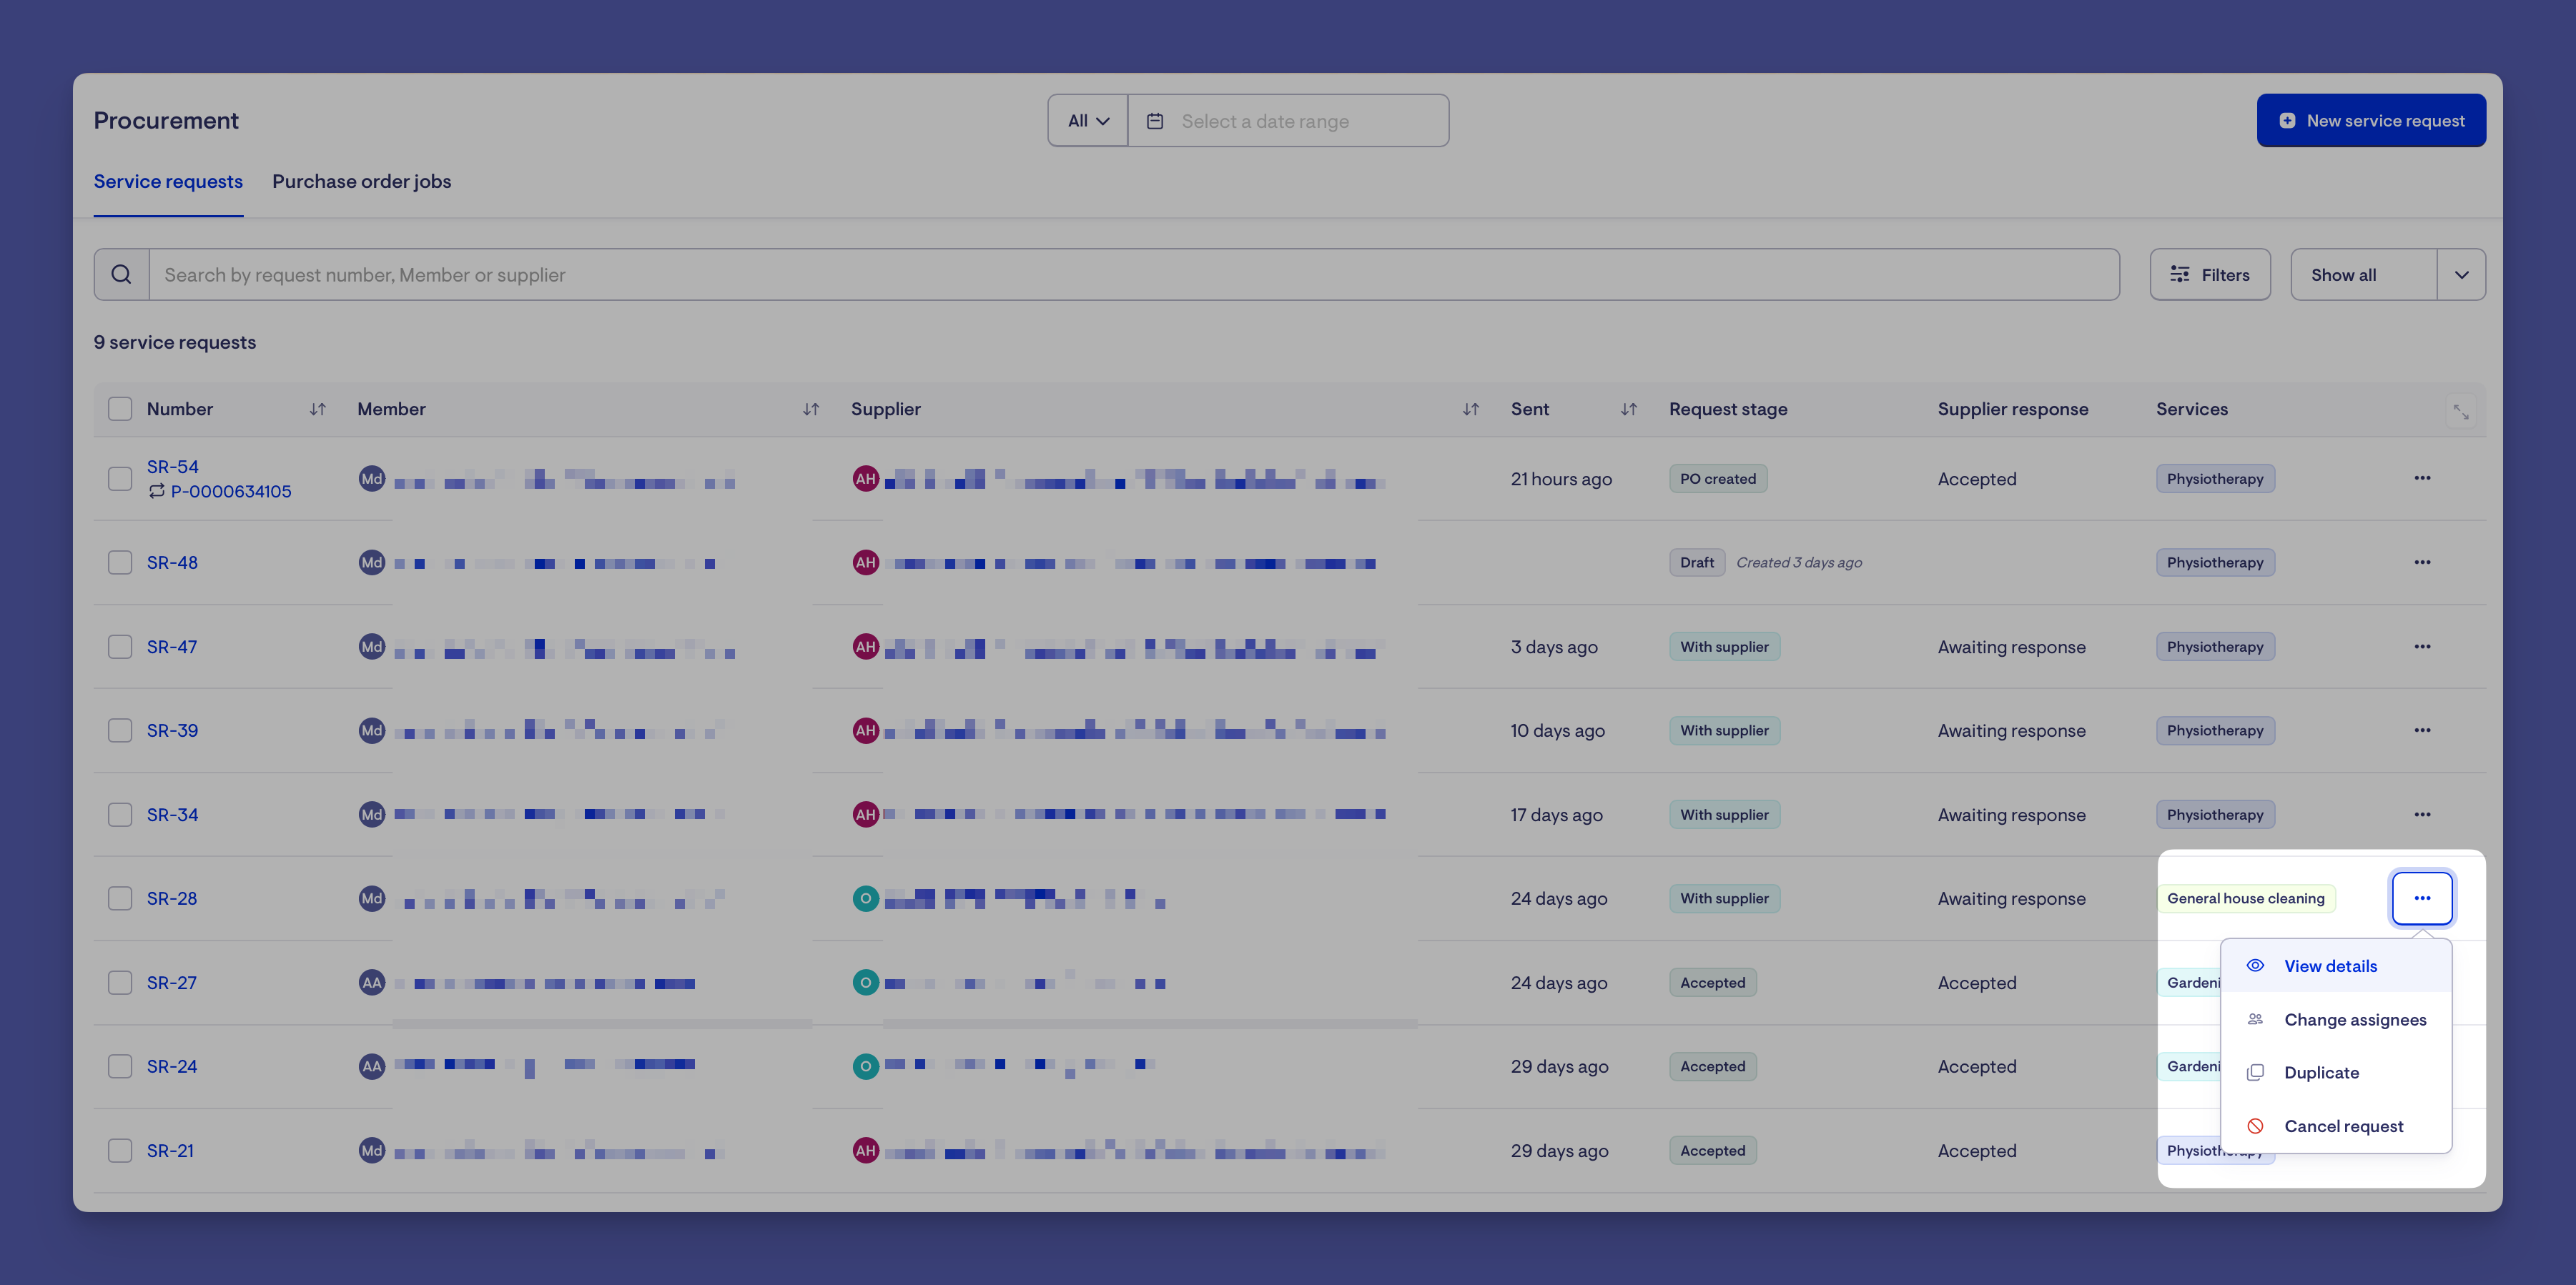Open purchase order P-0000634105 link
2576x1285 pixels.
pos(231,491)
